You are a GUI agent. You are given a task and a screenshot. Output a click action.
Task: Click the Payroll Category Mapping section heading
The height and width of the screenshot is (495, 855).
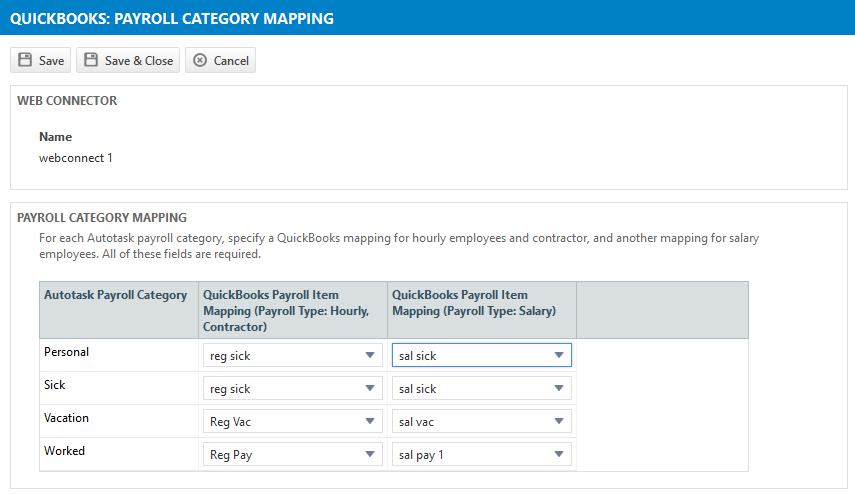102,218
